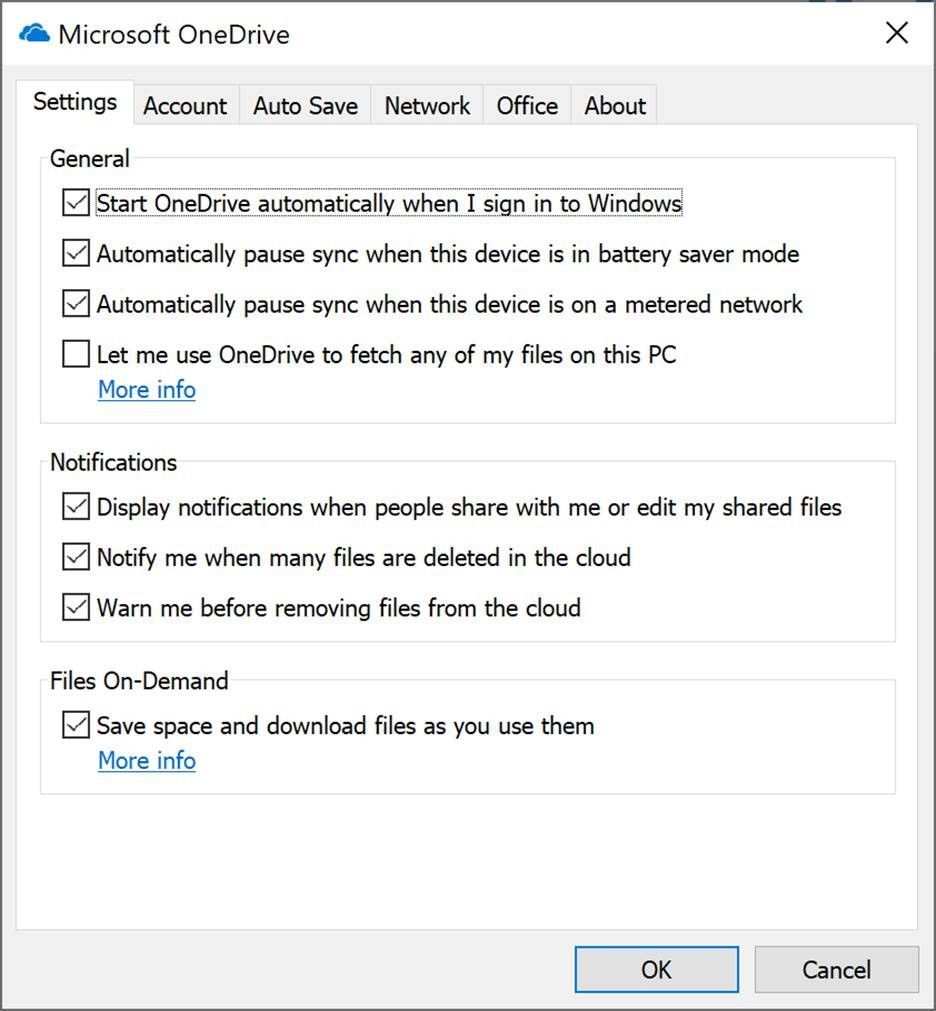
Task: Open More info about fetching files
Action: tap(146, 389)
